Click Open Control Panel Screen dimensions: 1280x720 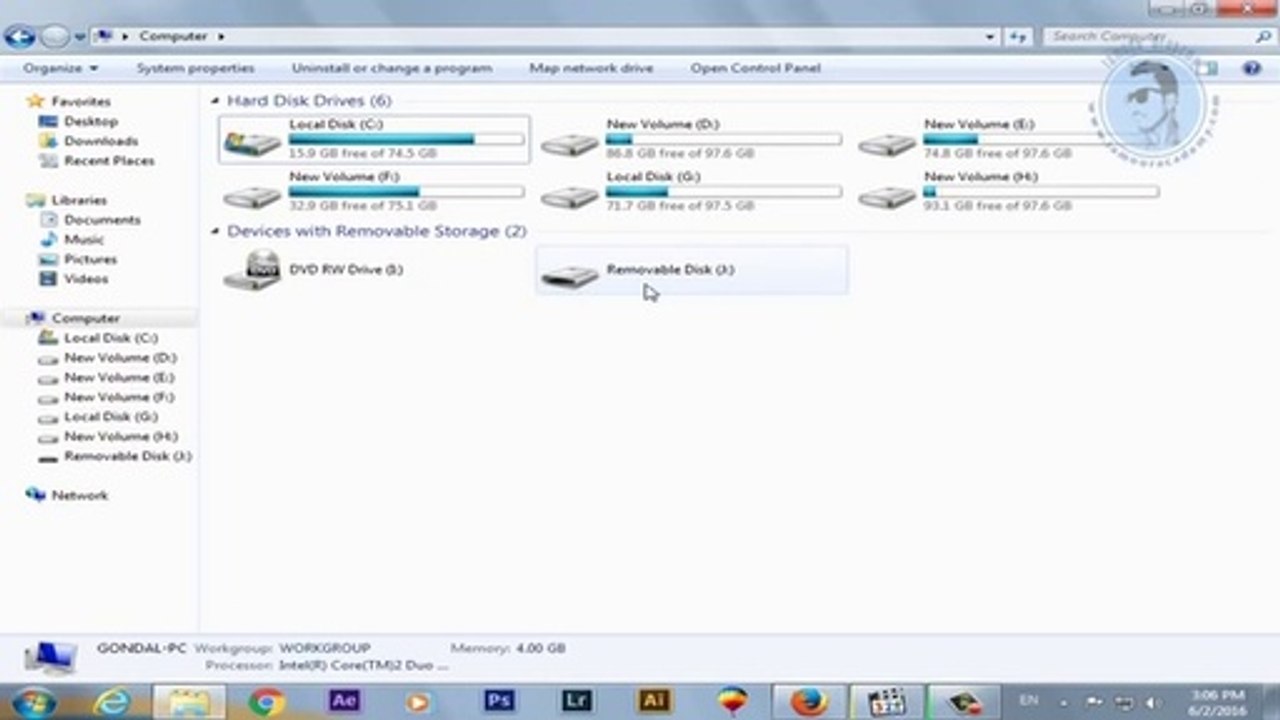tap(755, 68)
